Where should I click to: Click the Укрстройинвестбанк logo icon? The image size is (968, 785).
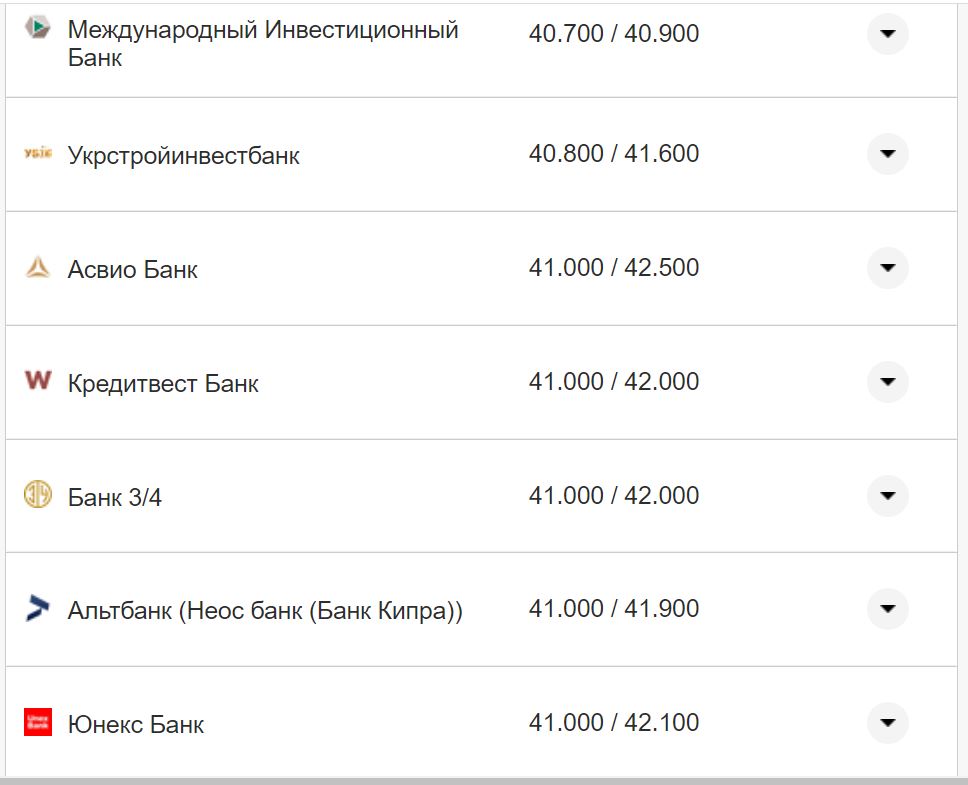tap(36, 154)
